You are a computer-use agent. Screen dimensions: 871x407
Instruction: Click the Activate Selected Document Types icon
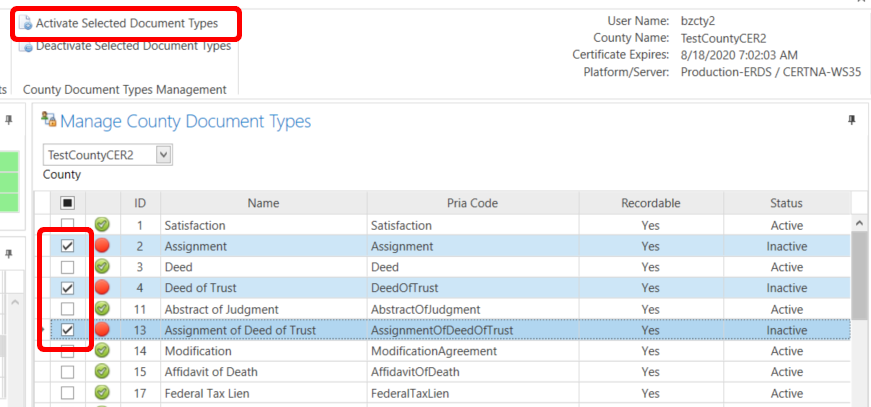click(26, 22)
